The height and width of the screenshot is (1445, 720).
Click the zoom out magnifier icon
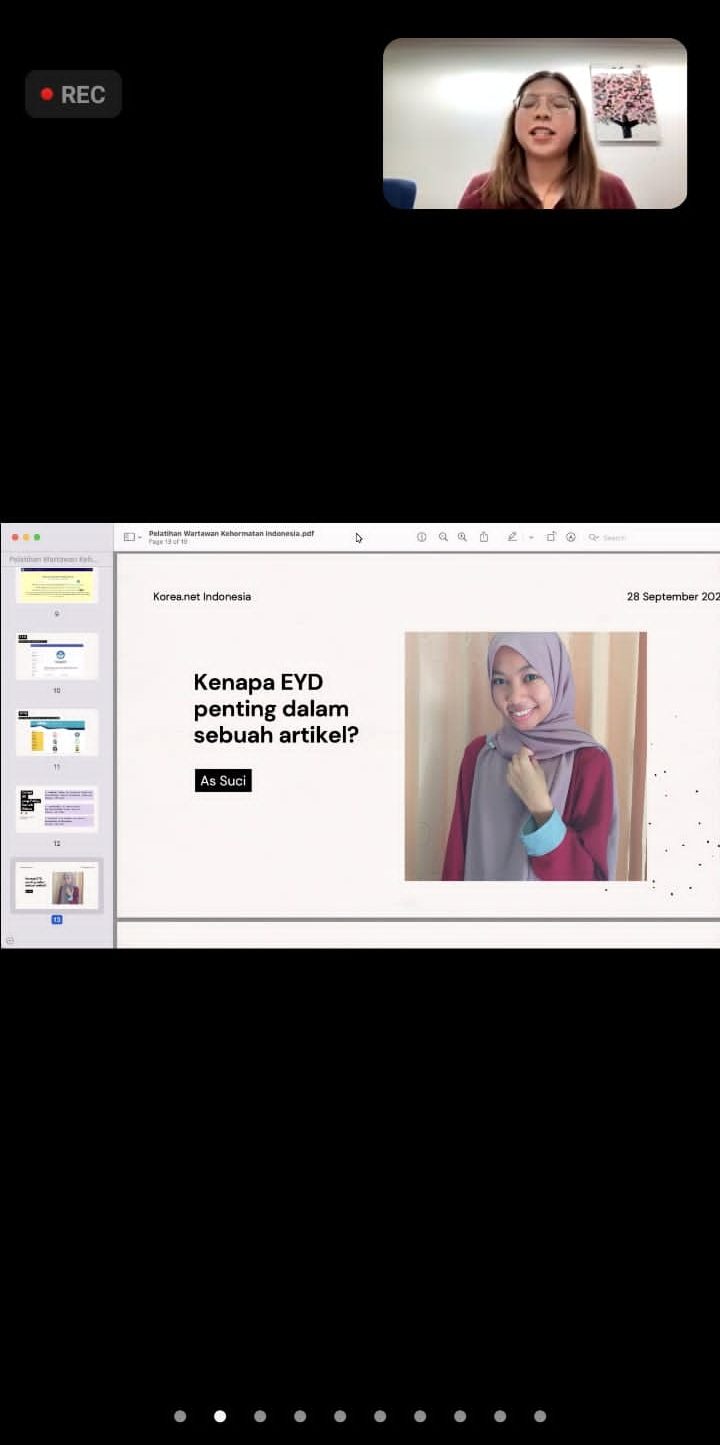pos(443,537)
